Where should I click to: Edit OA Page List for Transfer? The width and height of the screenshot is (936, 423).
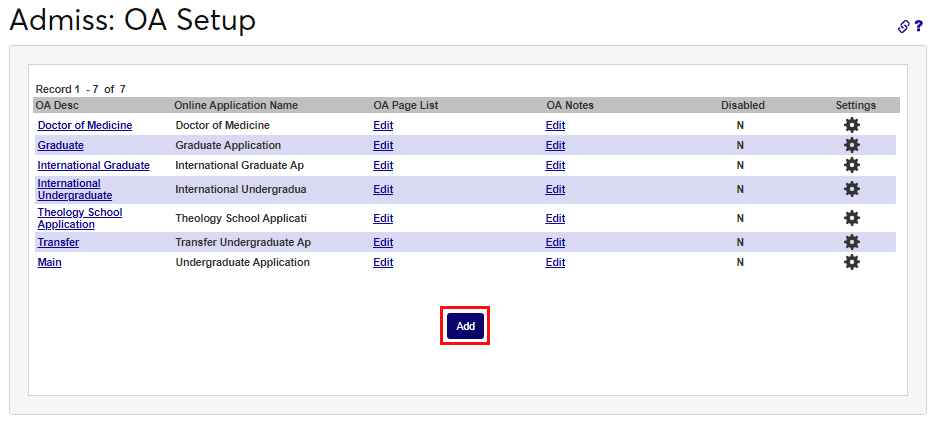[383, 242]
